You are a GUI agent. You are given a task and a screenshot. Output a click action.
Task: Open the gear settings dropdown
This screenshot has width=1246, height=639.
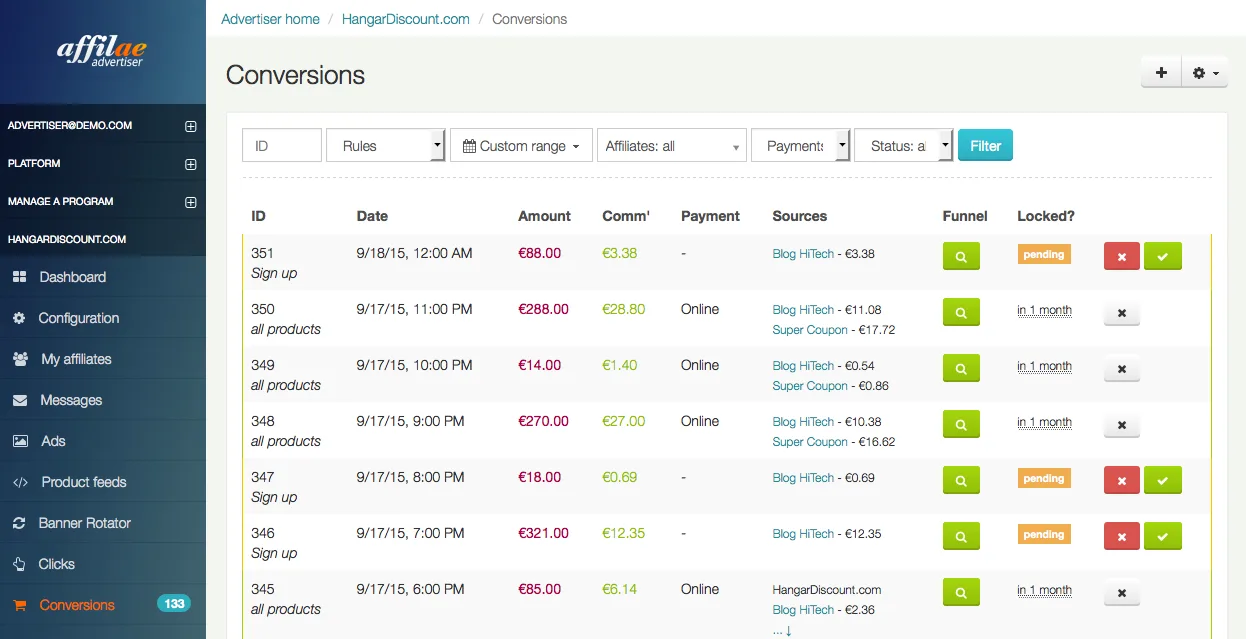click(x=1205, y=73)
